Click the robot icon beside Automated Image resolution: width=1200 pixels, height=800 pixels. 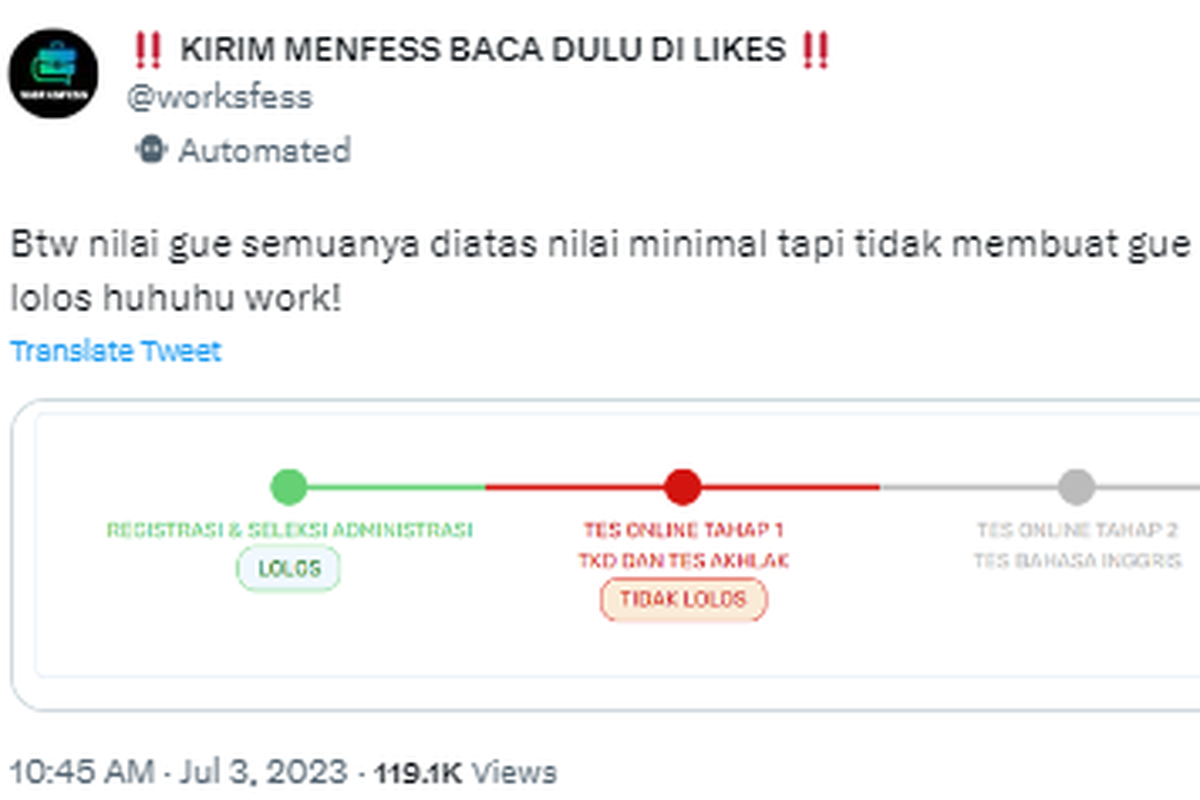[151, 150]
